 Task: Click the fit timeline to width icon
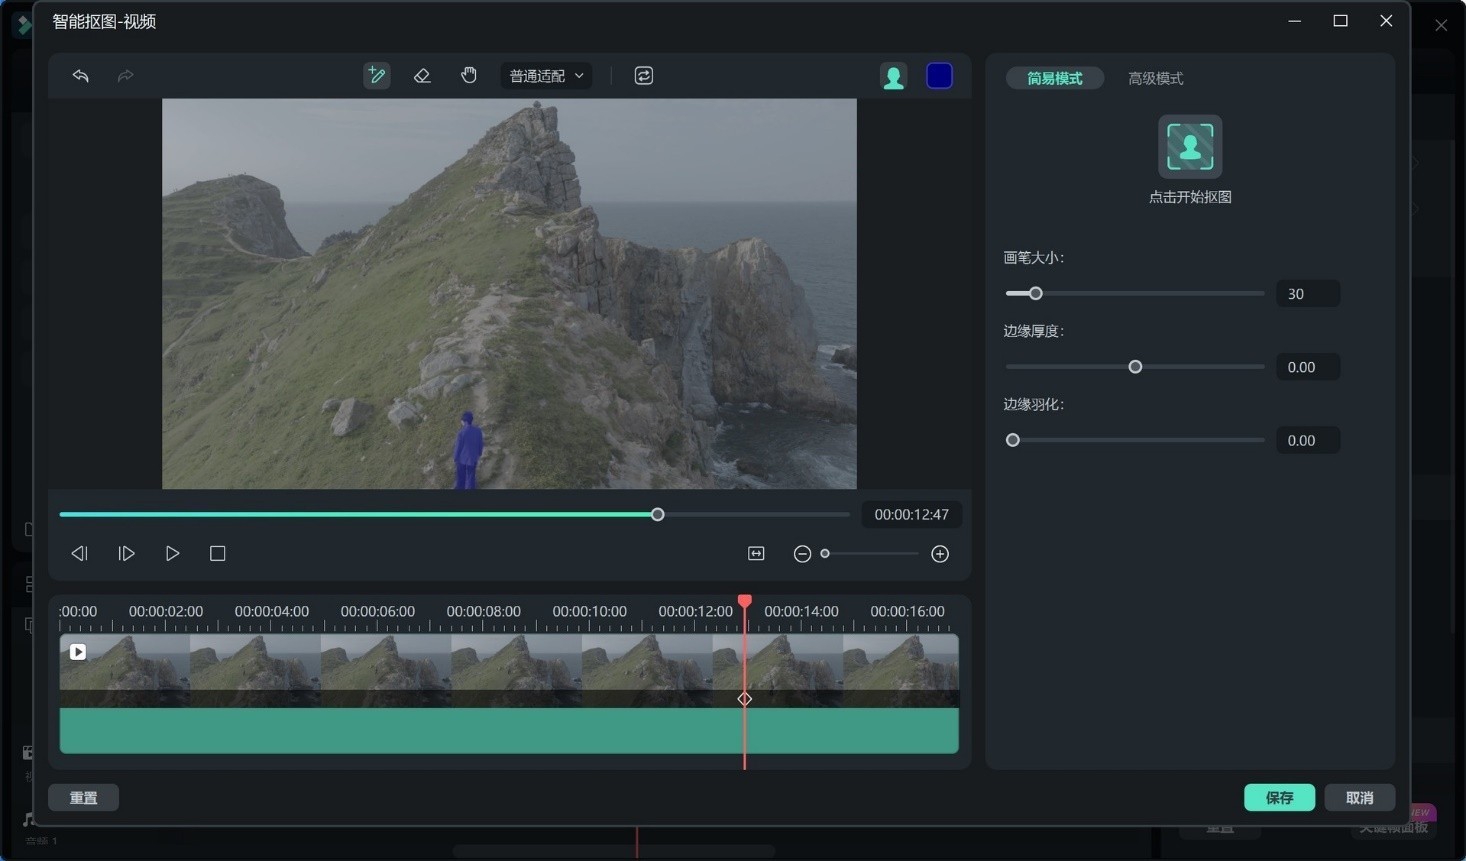click(x=756, y=554)
